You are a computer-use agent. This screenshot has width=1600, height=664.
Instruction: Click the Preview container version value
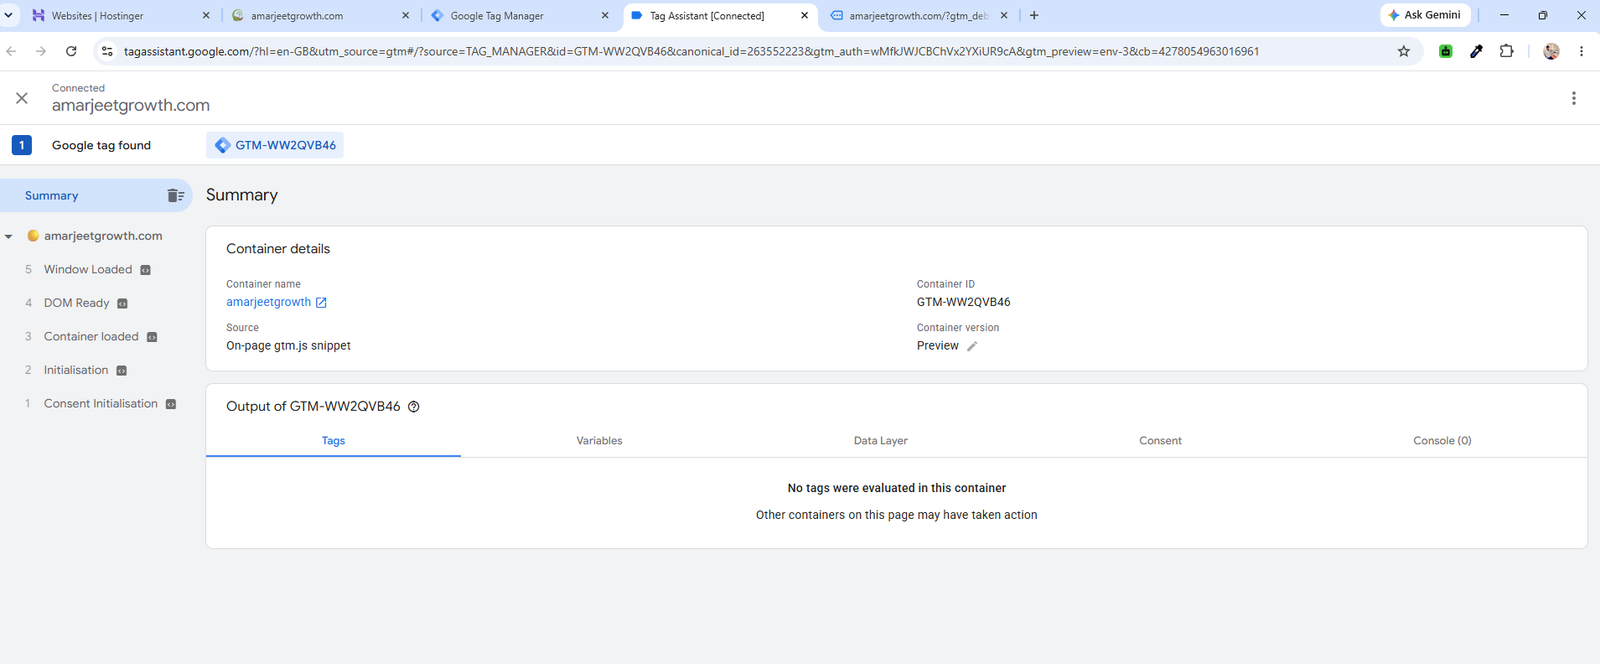tap(938, 346)
